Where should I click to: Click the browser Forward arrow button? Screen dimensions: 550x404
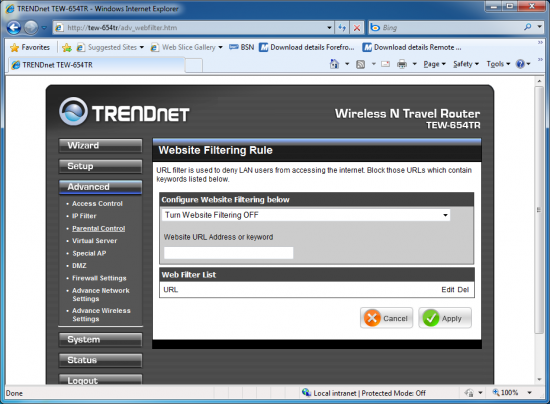pyautogui.click(x=31, y=27)
